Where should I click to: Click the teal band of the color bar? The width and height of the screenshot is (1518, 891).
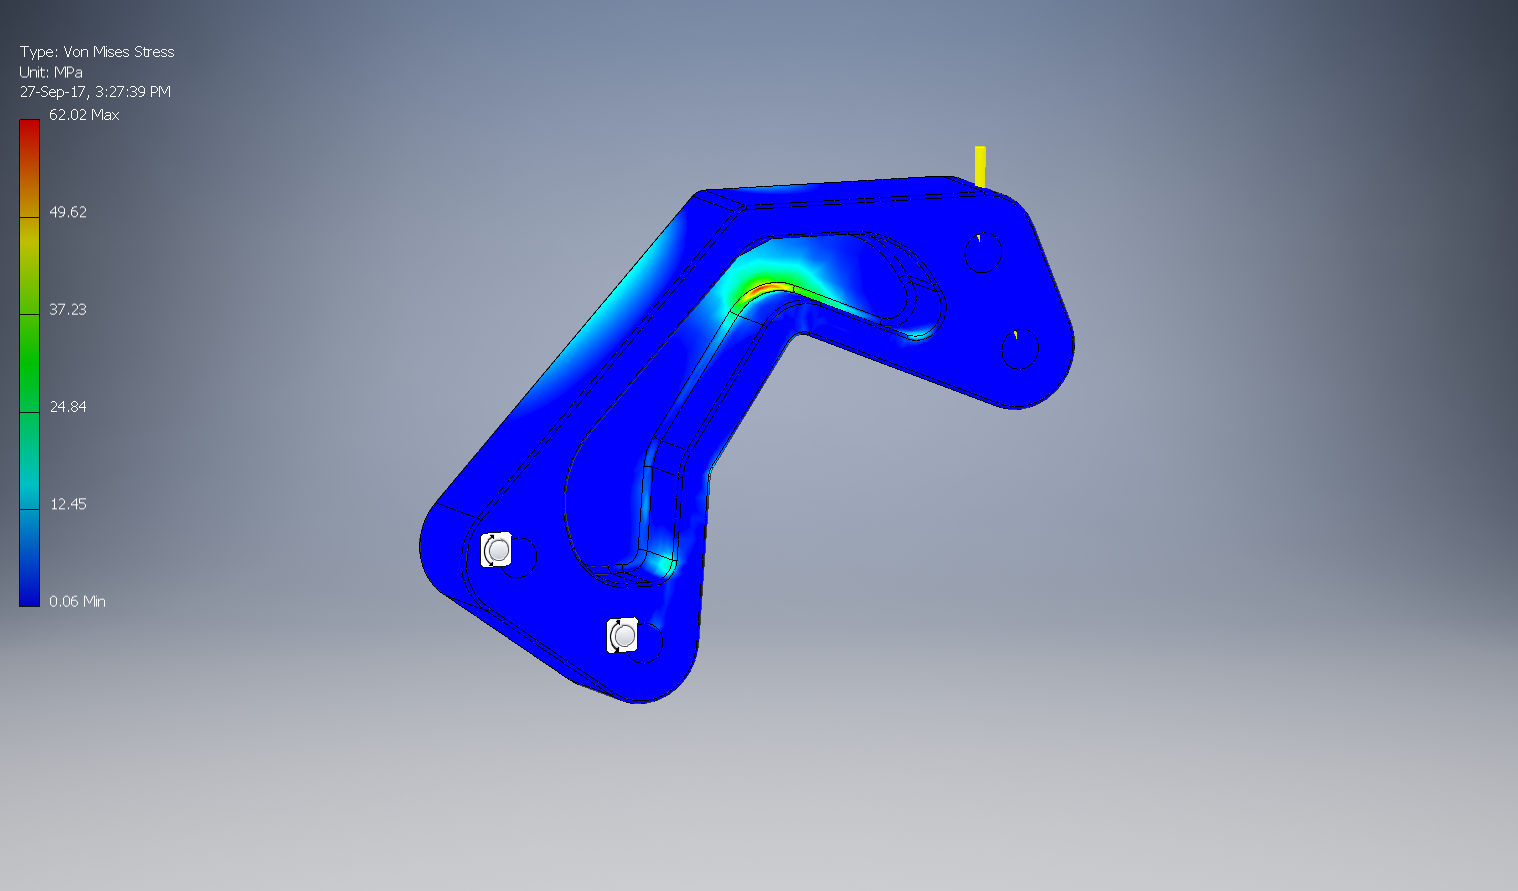[29, 460]
